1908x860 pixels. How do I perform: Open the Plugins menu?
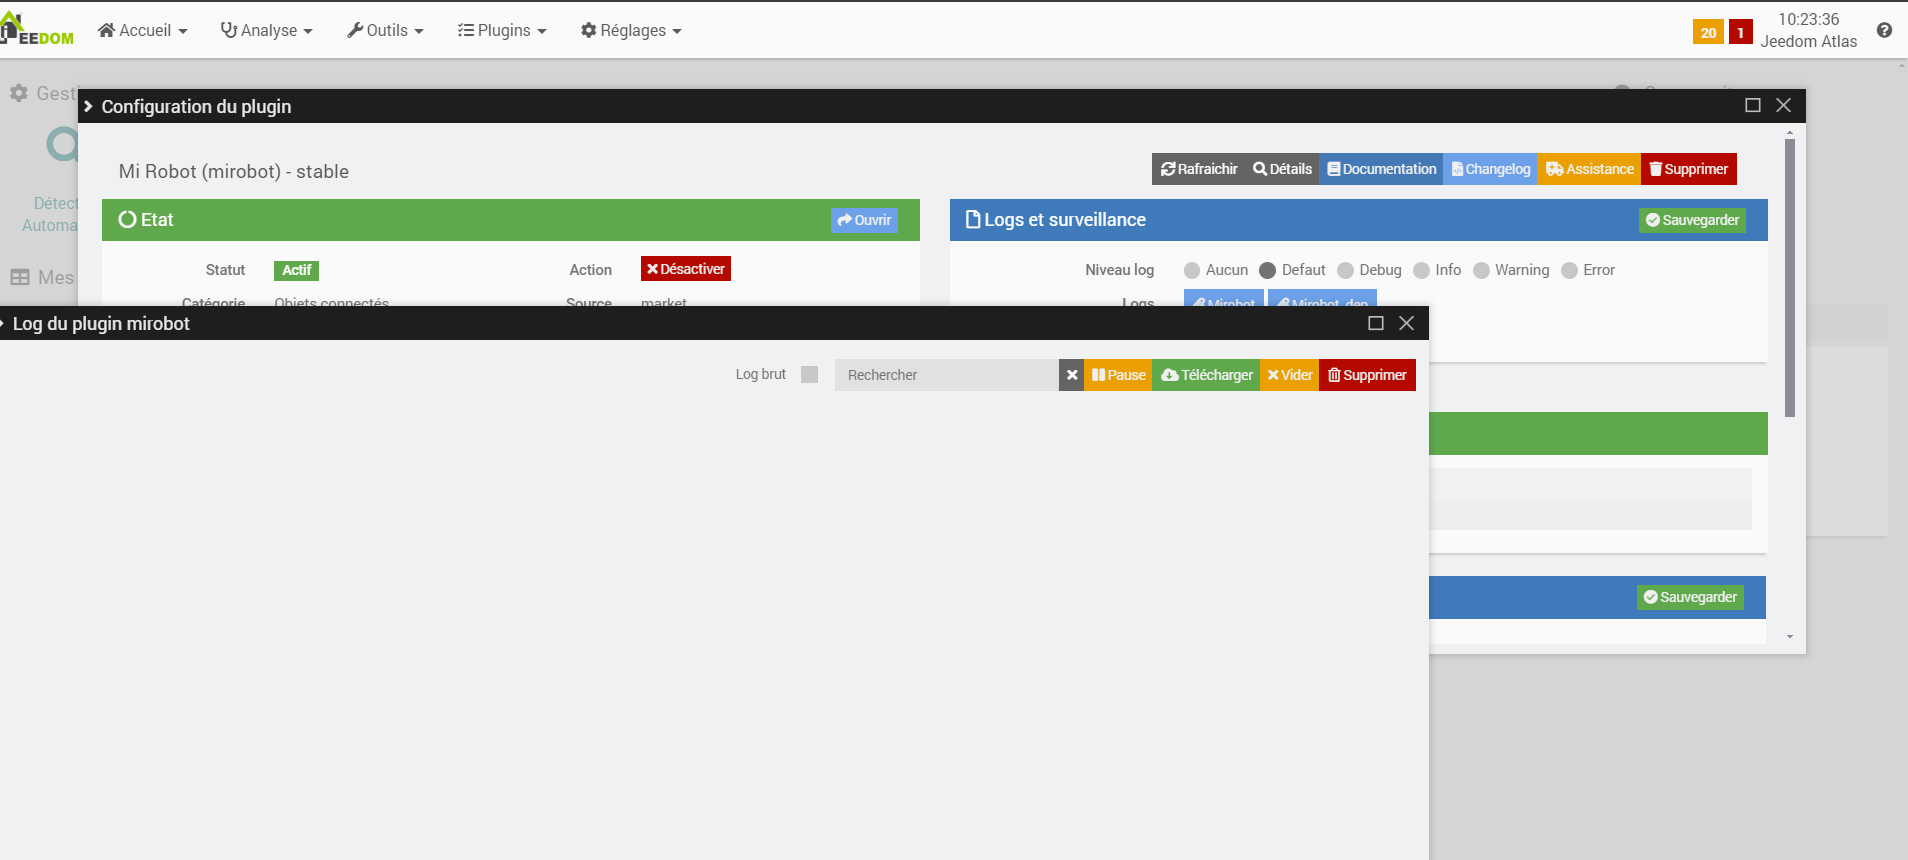coord(502,30)
